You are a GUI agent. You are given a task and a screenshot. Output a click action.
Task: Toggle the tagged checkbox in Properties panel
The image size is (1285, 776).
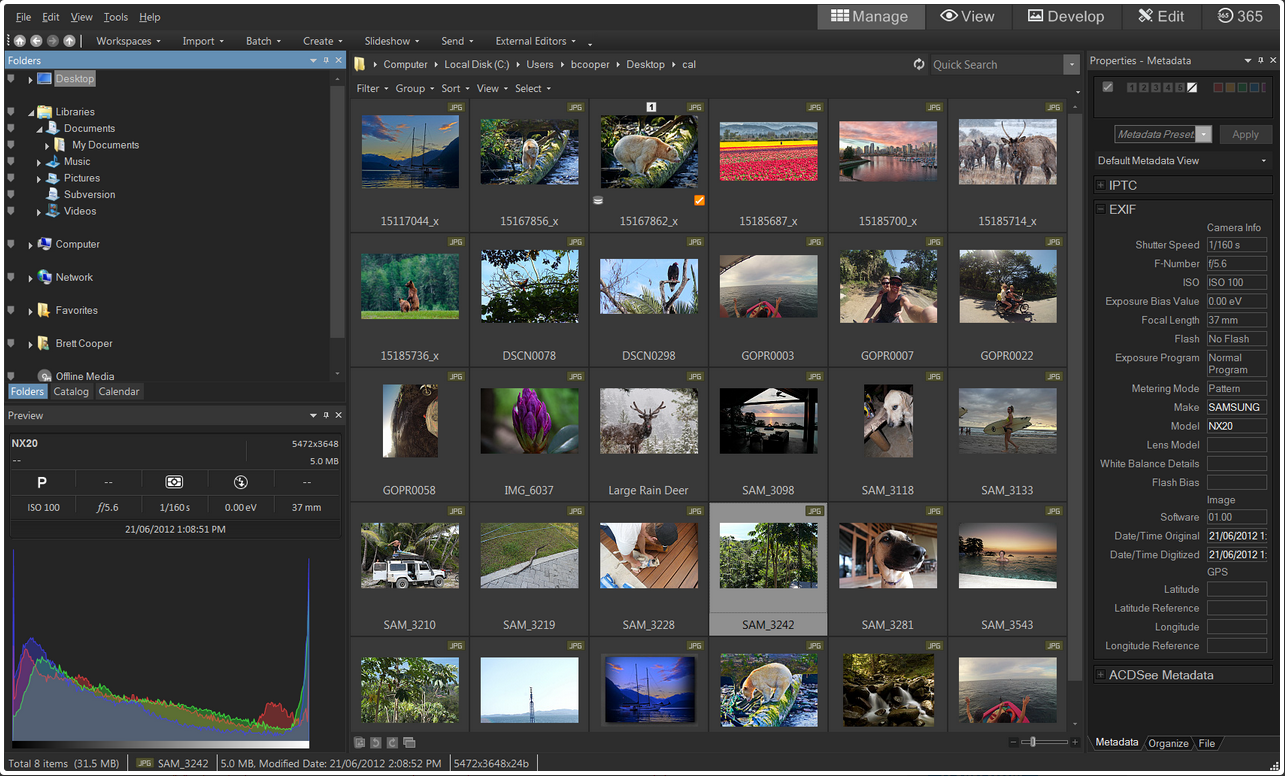pos(1107,88)
